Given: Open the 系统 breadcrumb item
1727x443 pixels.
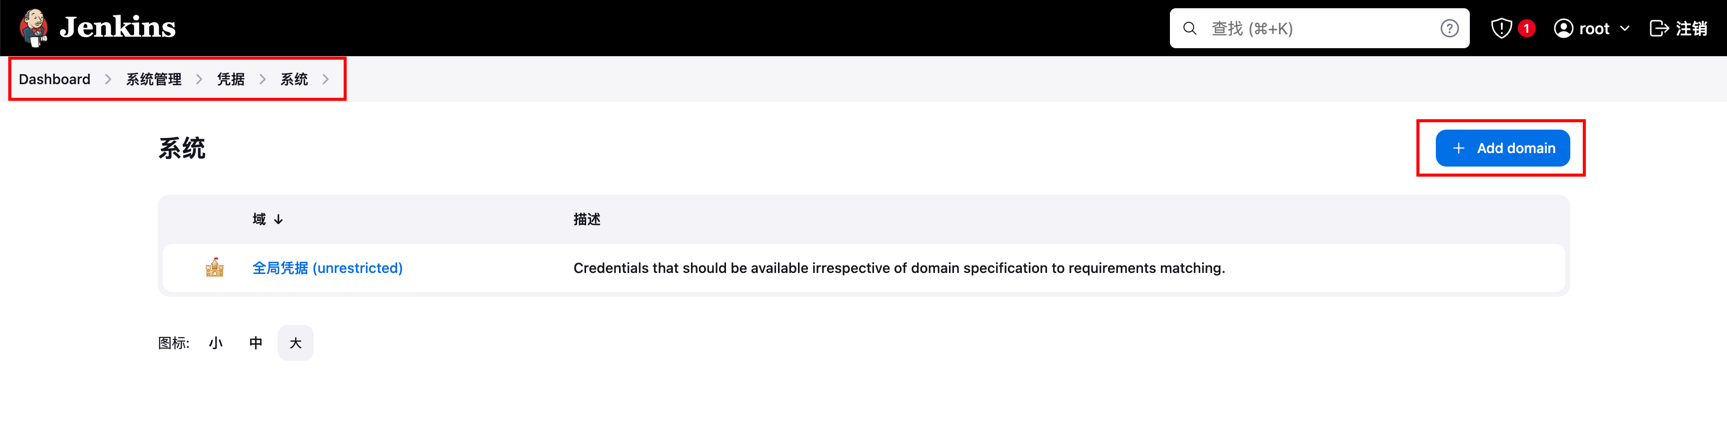Looking at the screenshot, I should tap(294, 79).
